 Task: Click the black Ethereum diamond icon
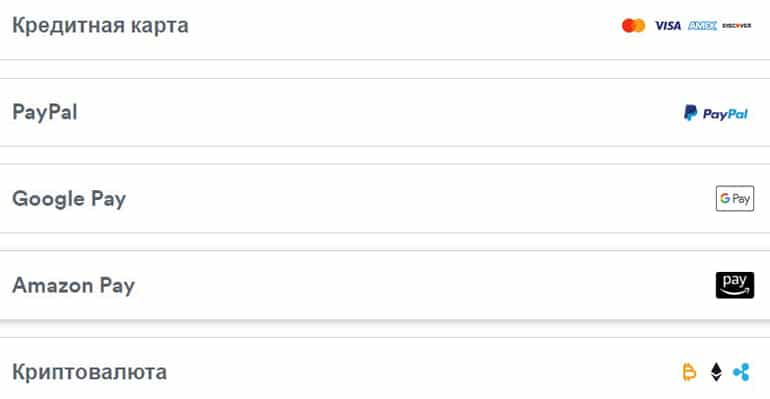click(716, 372)
